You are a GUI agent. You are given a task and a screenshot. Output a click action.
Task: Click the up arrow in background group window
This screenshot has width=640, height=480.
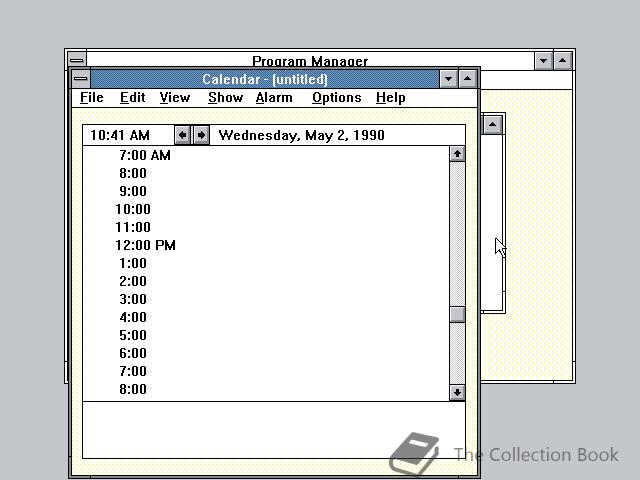point(492,124)
